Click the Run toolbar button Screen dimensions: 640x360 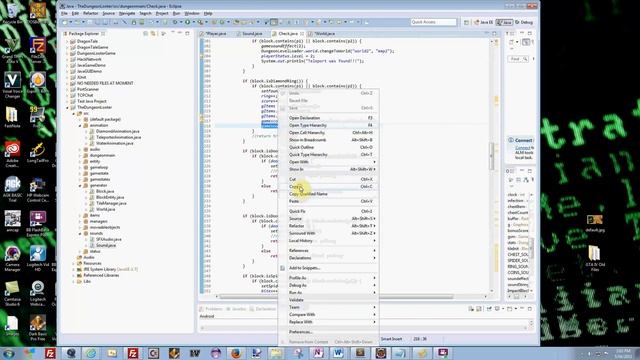188,22
